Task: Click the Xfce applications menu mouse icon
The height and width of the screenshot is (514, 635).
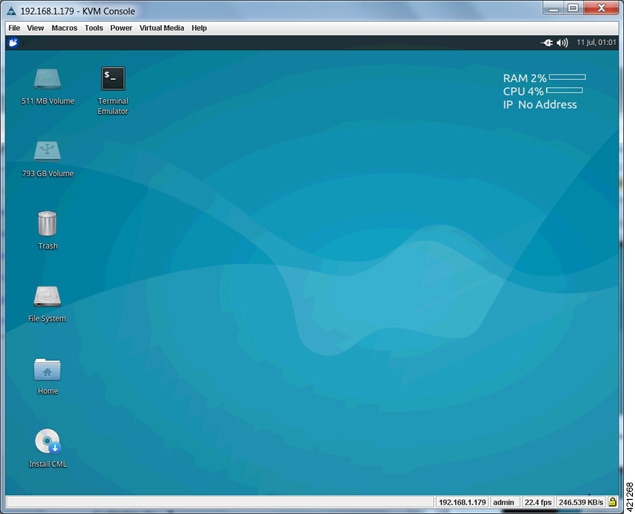Action: click(x=13, y=42)
